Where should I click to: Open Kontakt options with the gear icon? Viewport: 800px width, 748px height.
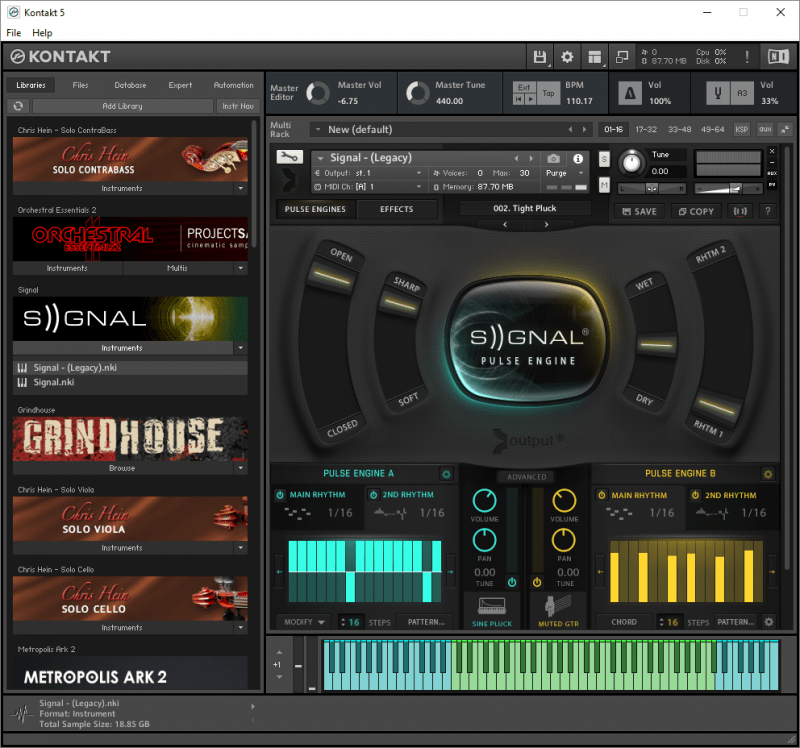[x=566, y=57]
